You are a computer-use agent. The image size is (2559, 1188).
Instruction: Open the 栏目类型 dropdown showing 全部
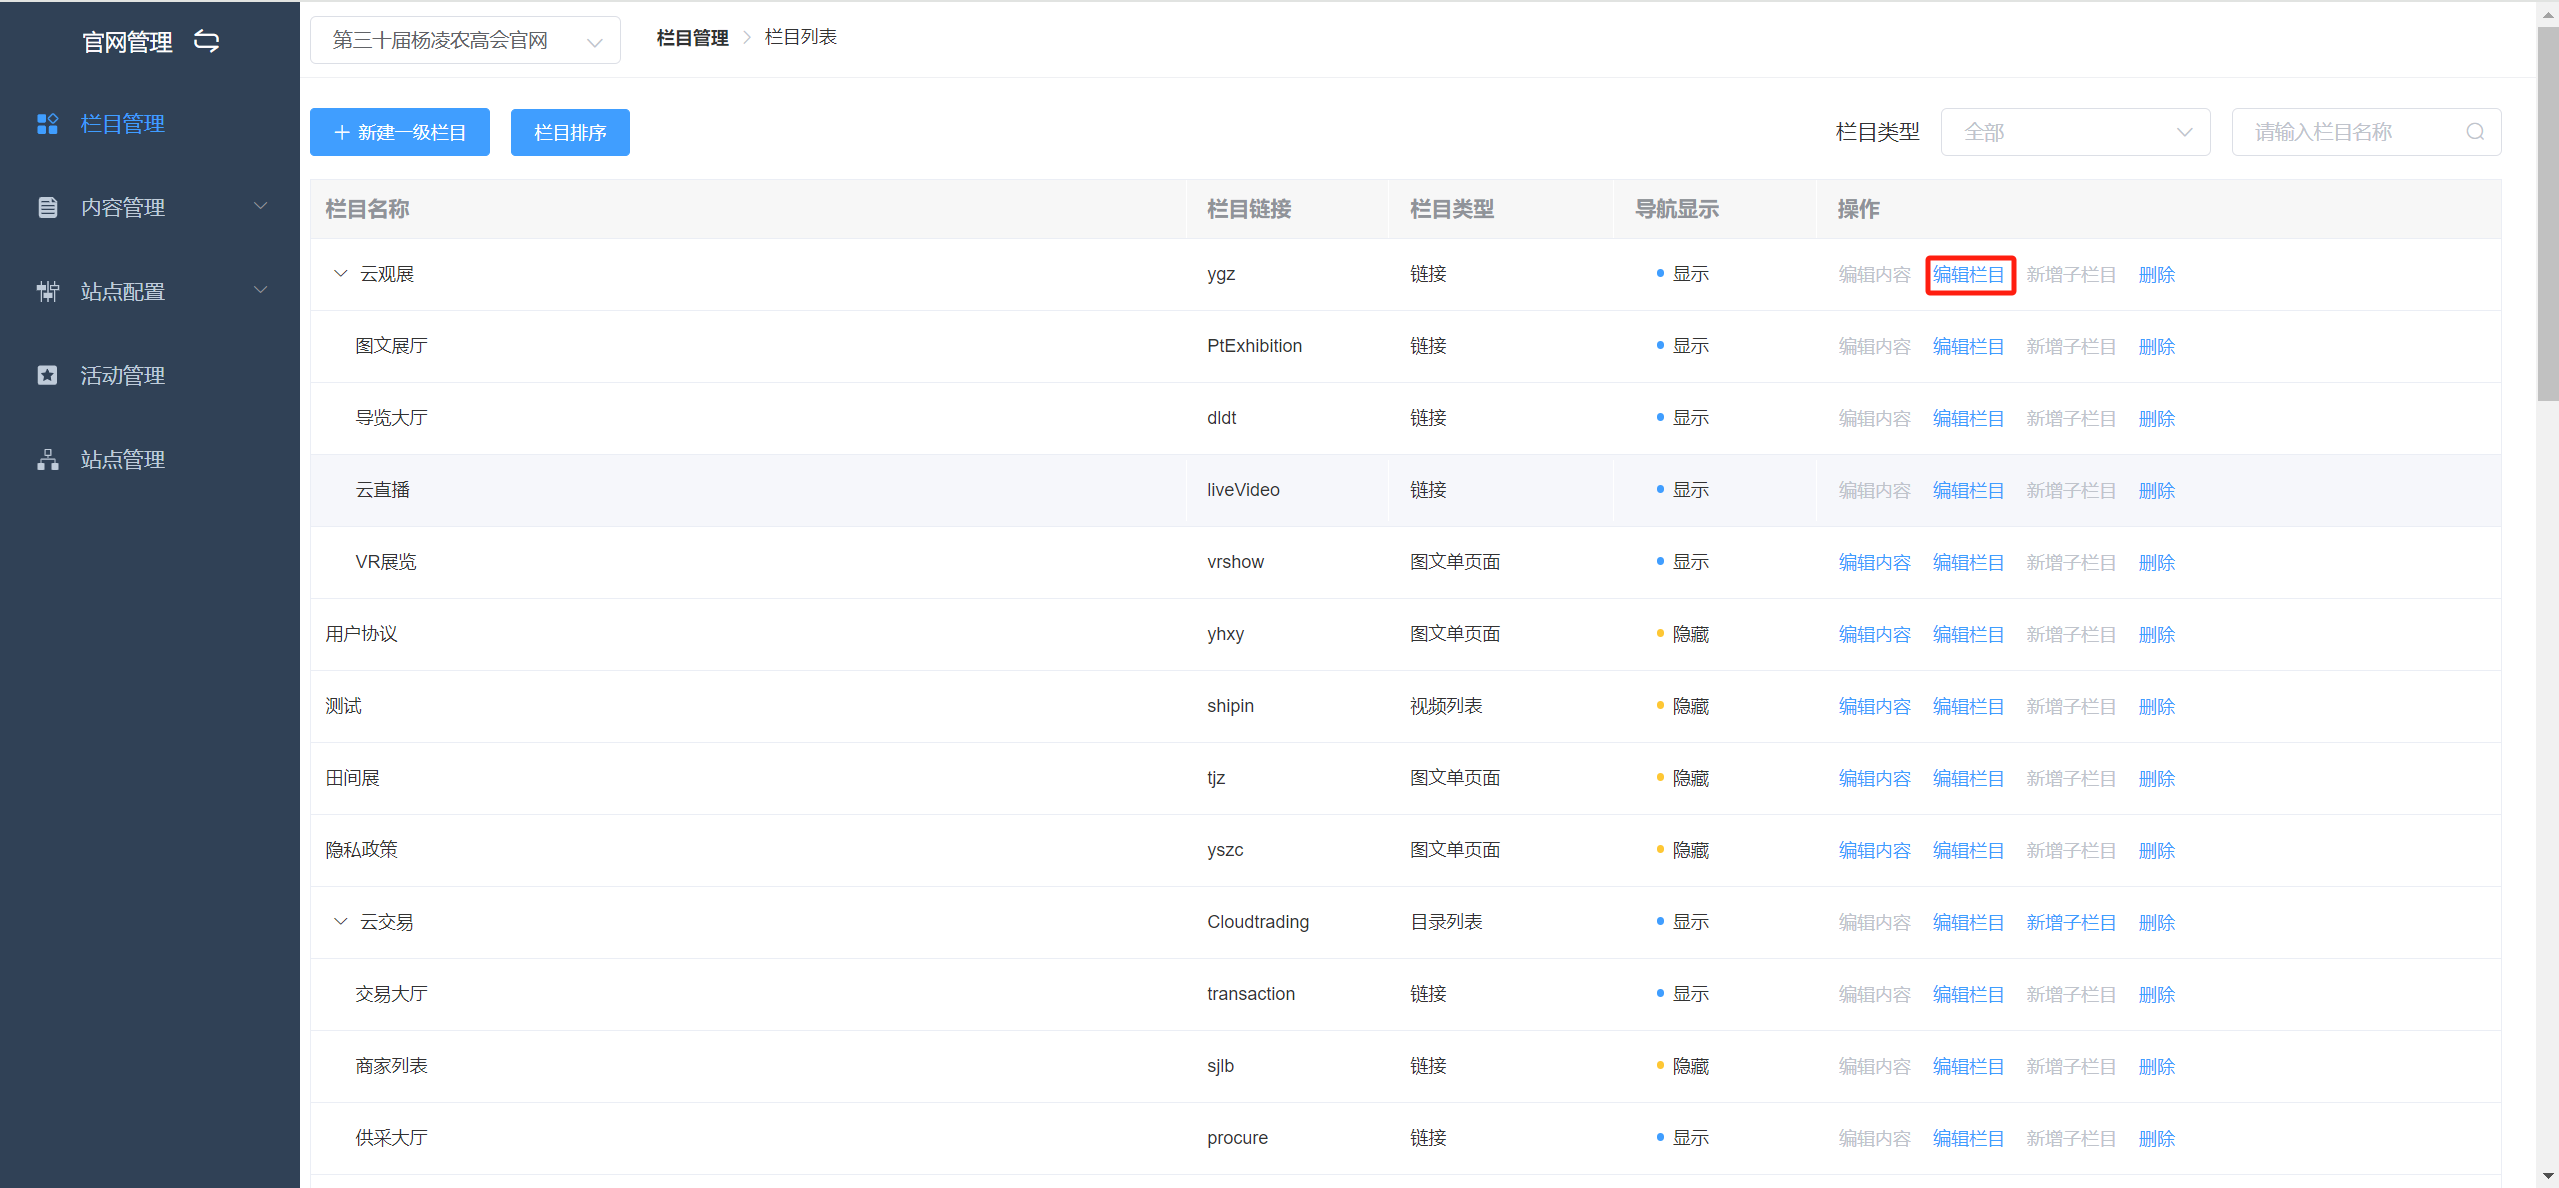tap(2075, 132)
